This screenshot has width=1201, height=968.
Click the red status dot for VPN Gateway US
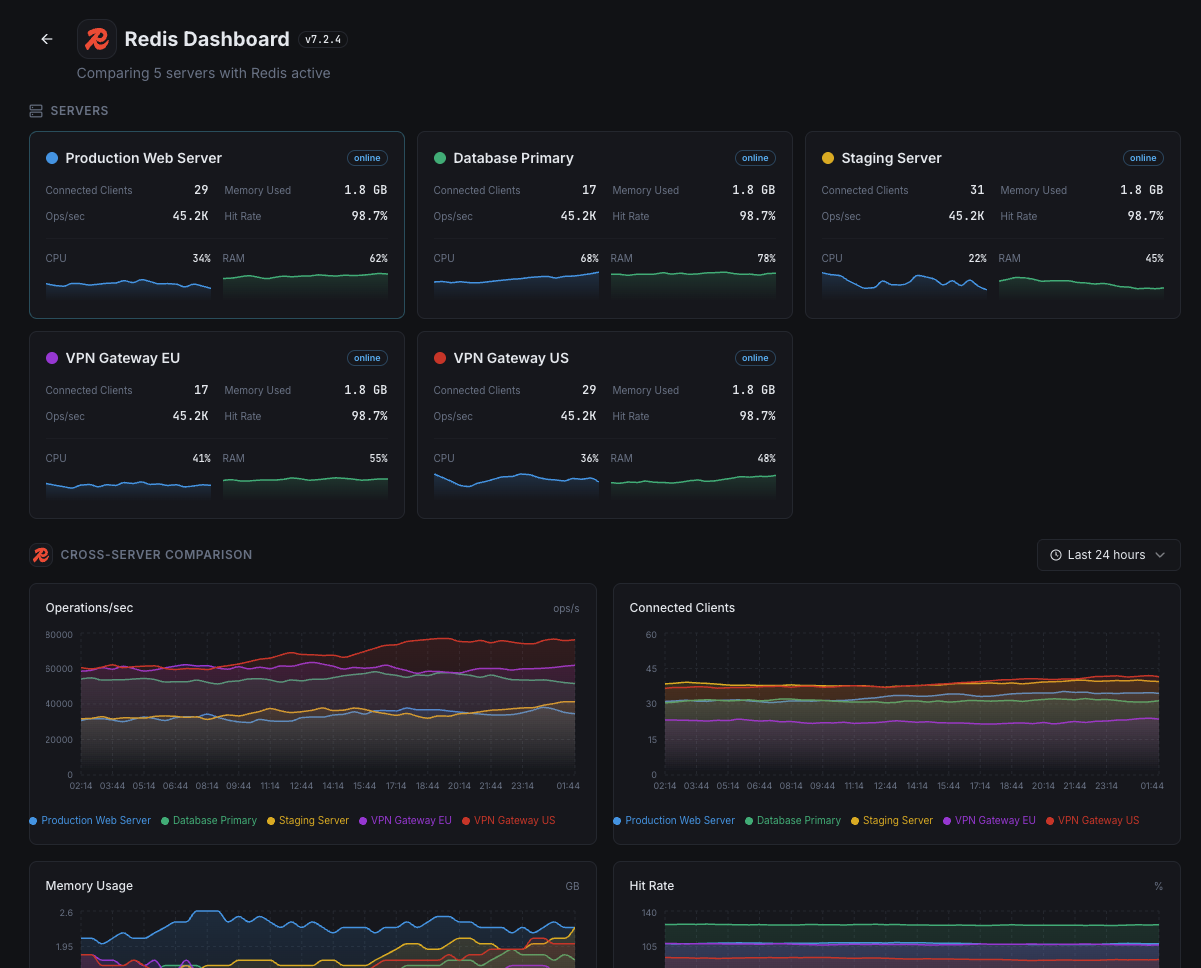441,357
